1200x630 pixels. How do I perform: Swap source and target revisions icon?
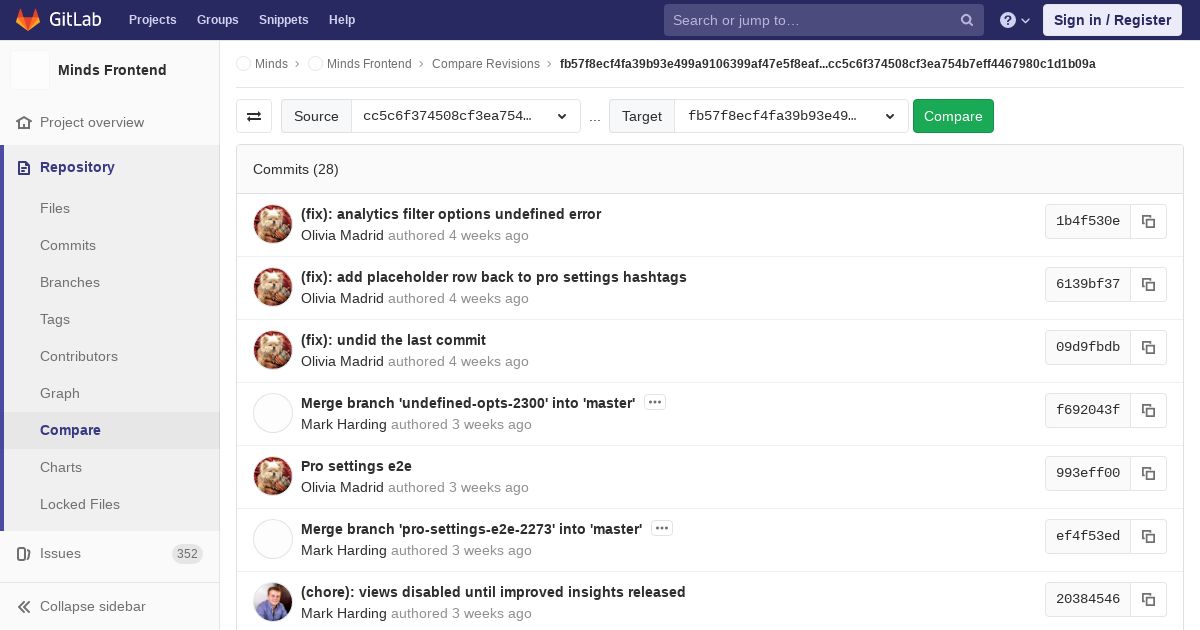coord(254,116)
